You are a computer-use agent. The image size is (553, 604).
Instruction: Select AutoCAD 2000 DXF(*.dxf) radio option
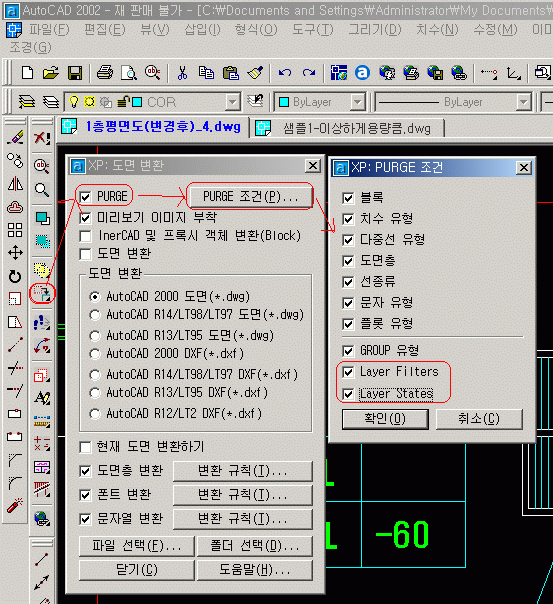(x=95, y=354)
